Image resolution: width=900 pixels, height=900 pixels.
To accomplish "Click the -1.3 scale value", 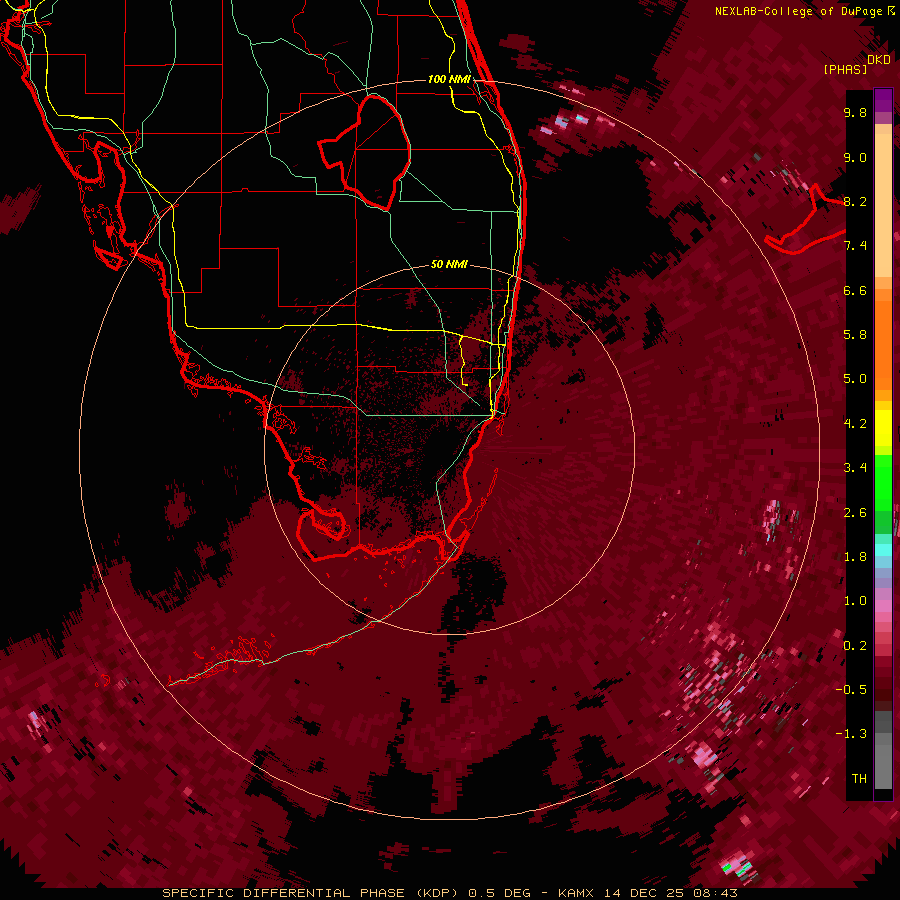I will (x=851, y=734).
